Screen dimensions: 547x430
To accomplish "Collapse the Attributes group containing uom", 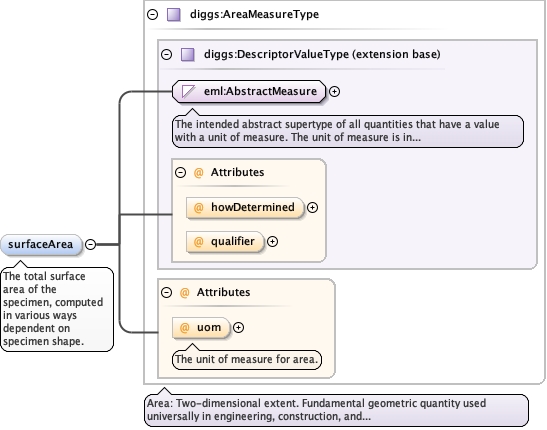I will [x=166, y=292].
